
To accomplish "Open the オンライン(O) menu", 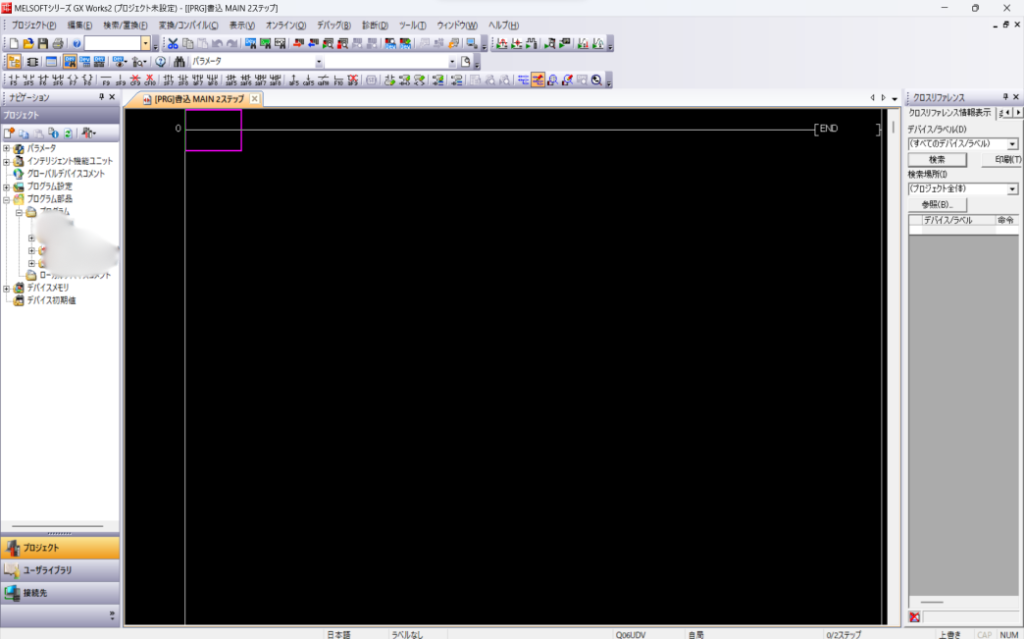I will [x=286, y=25].
